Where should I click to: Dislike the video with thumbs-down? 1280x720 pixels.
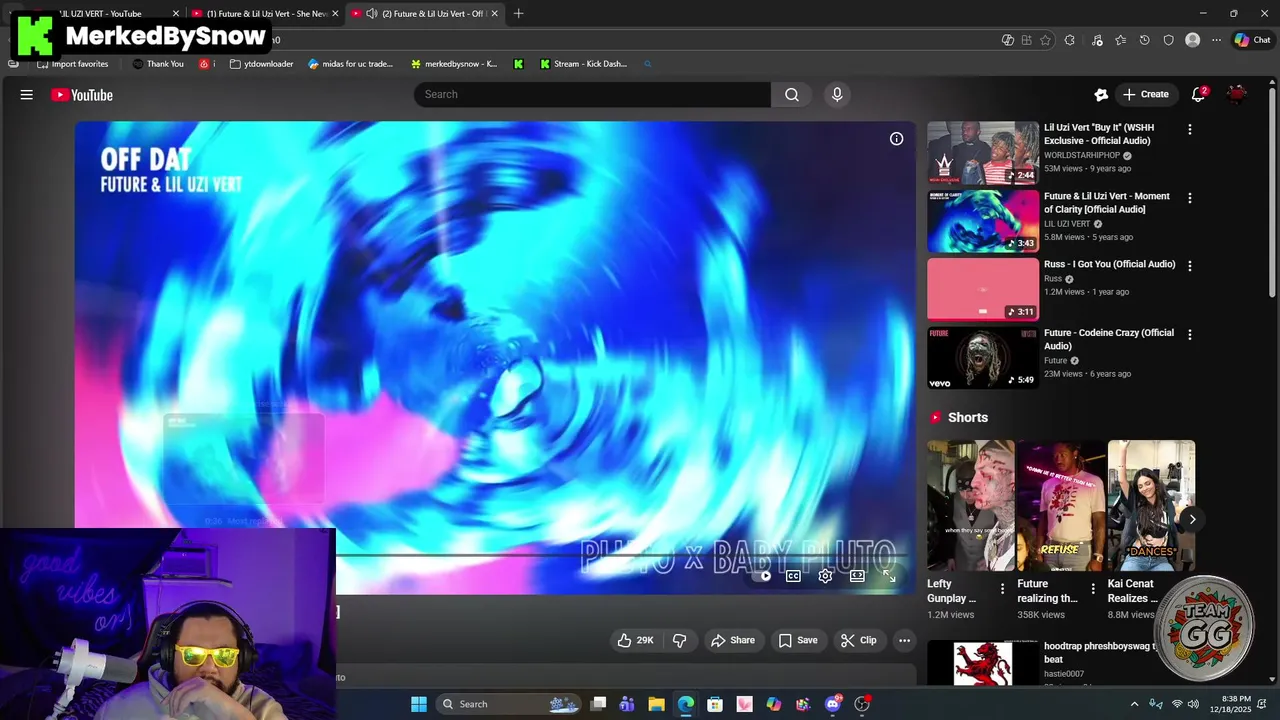pyautogui.click(x=679, y=640)
